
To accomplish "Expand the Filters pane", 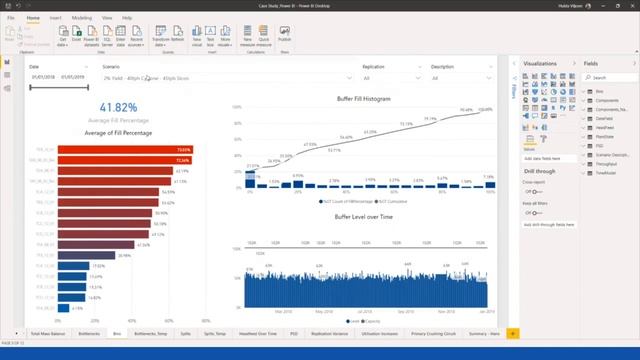I will (514, 64).
